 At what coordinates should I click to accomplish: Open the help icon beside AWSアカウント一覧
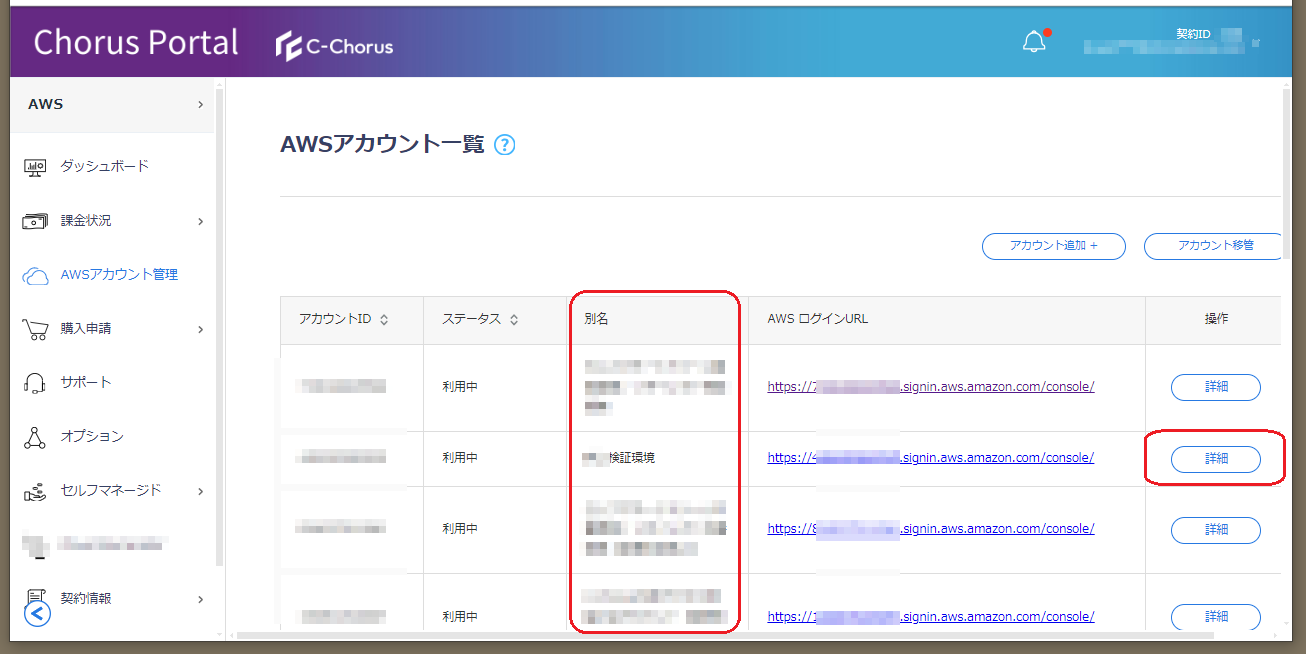click(505, 145)
